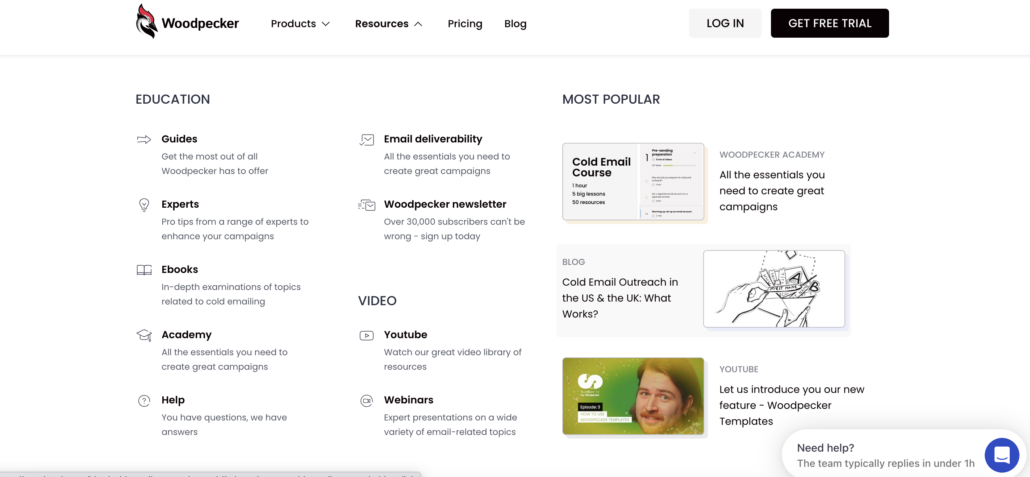Click the Email deliverability checkmark icon

pos(367,139)
